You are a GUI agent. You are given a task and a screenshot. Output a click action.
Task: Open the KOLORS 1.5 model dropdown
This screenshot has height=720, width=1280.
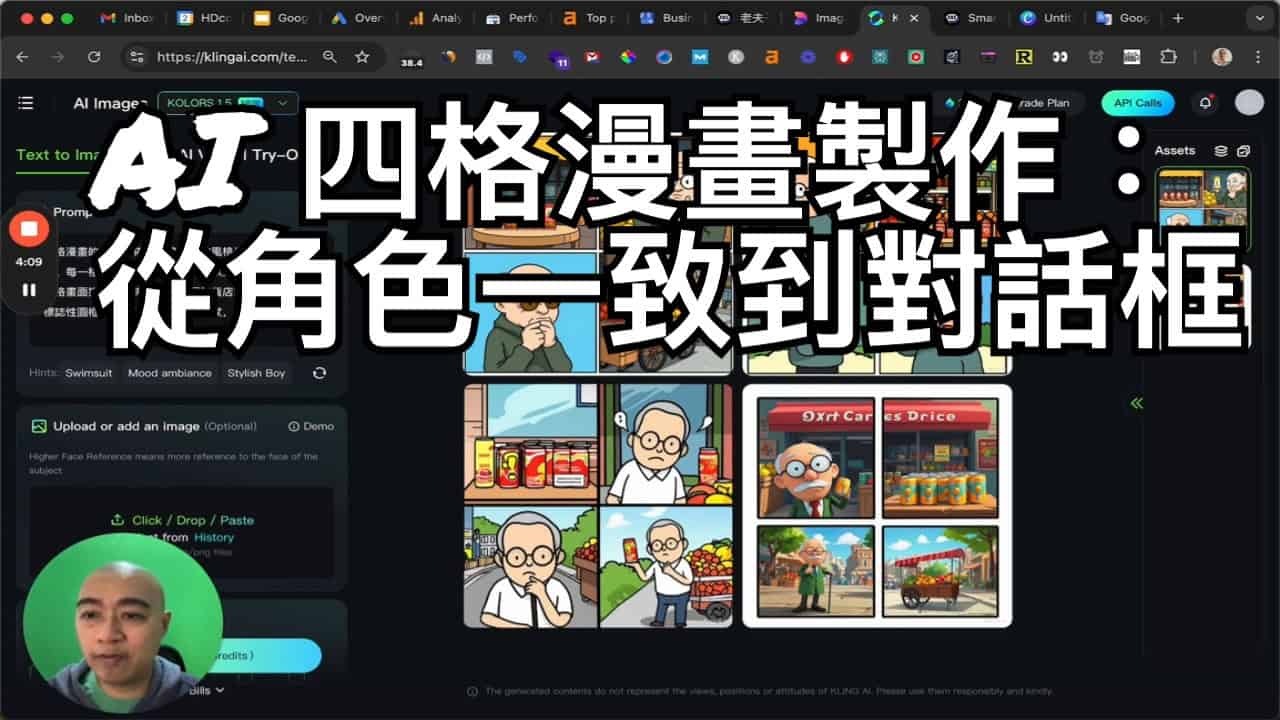[x=228, y=102]
